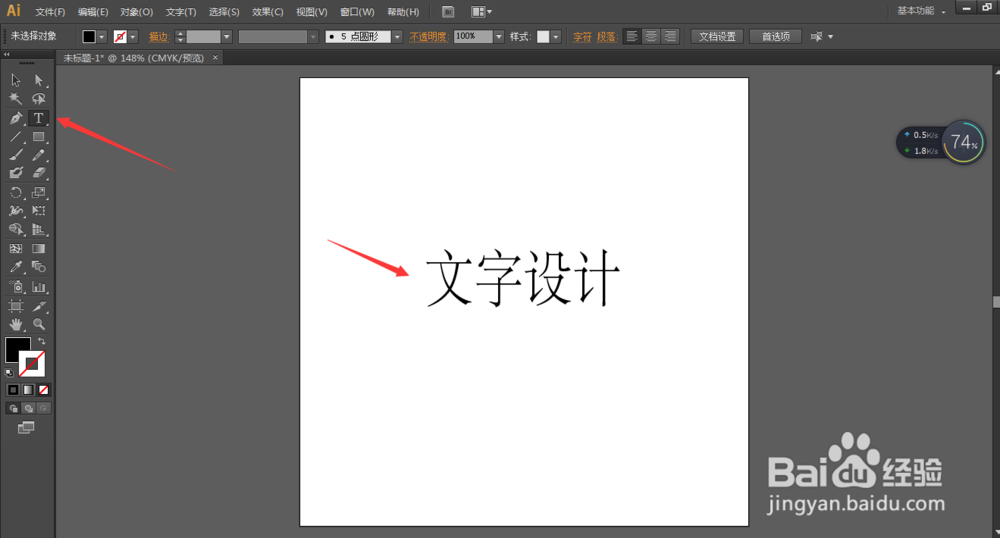The width and height of the screenshot is (1000, 538).
Task: Select the Shape Builder tool
Action: coord(16,229)
